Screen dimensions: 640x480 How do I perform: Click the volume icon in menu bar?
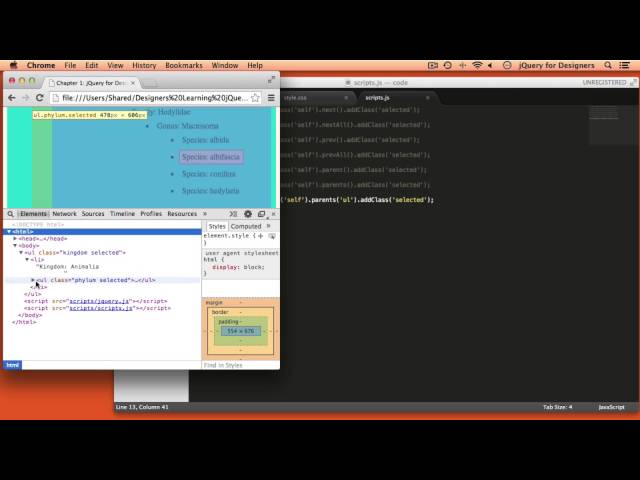click(490, 65)
